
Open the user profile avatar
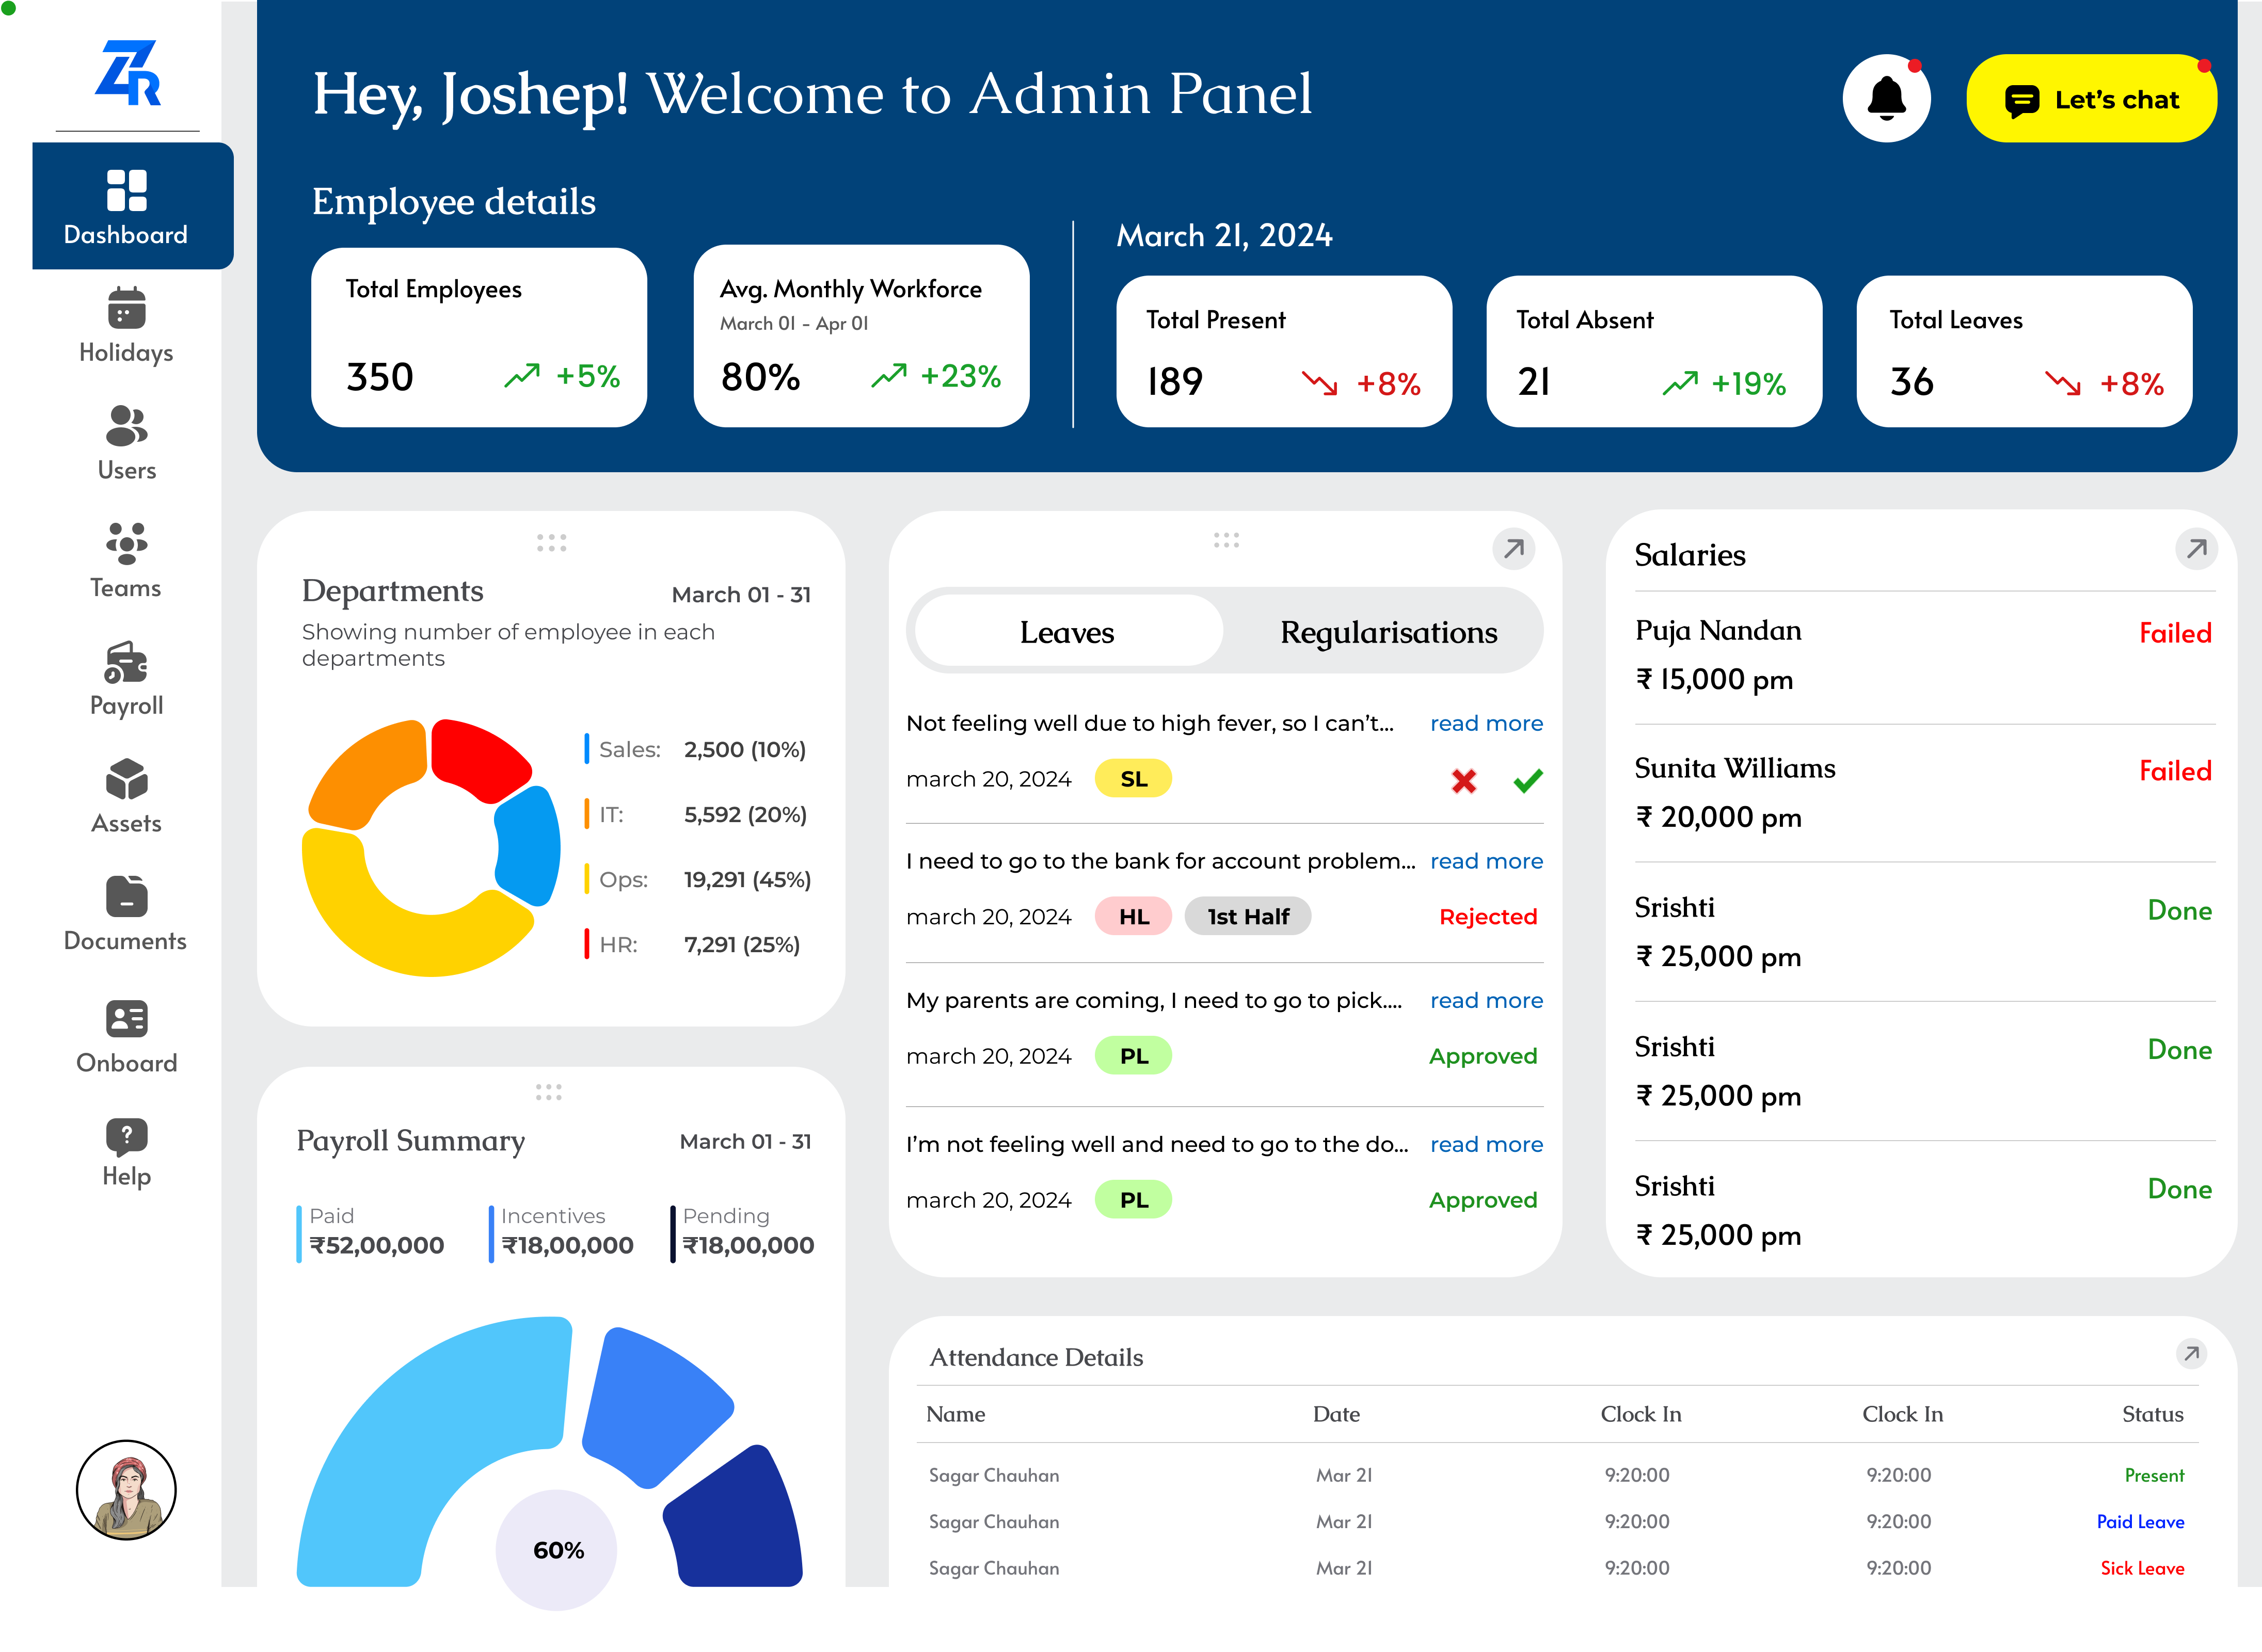(126, 1490)
